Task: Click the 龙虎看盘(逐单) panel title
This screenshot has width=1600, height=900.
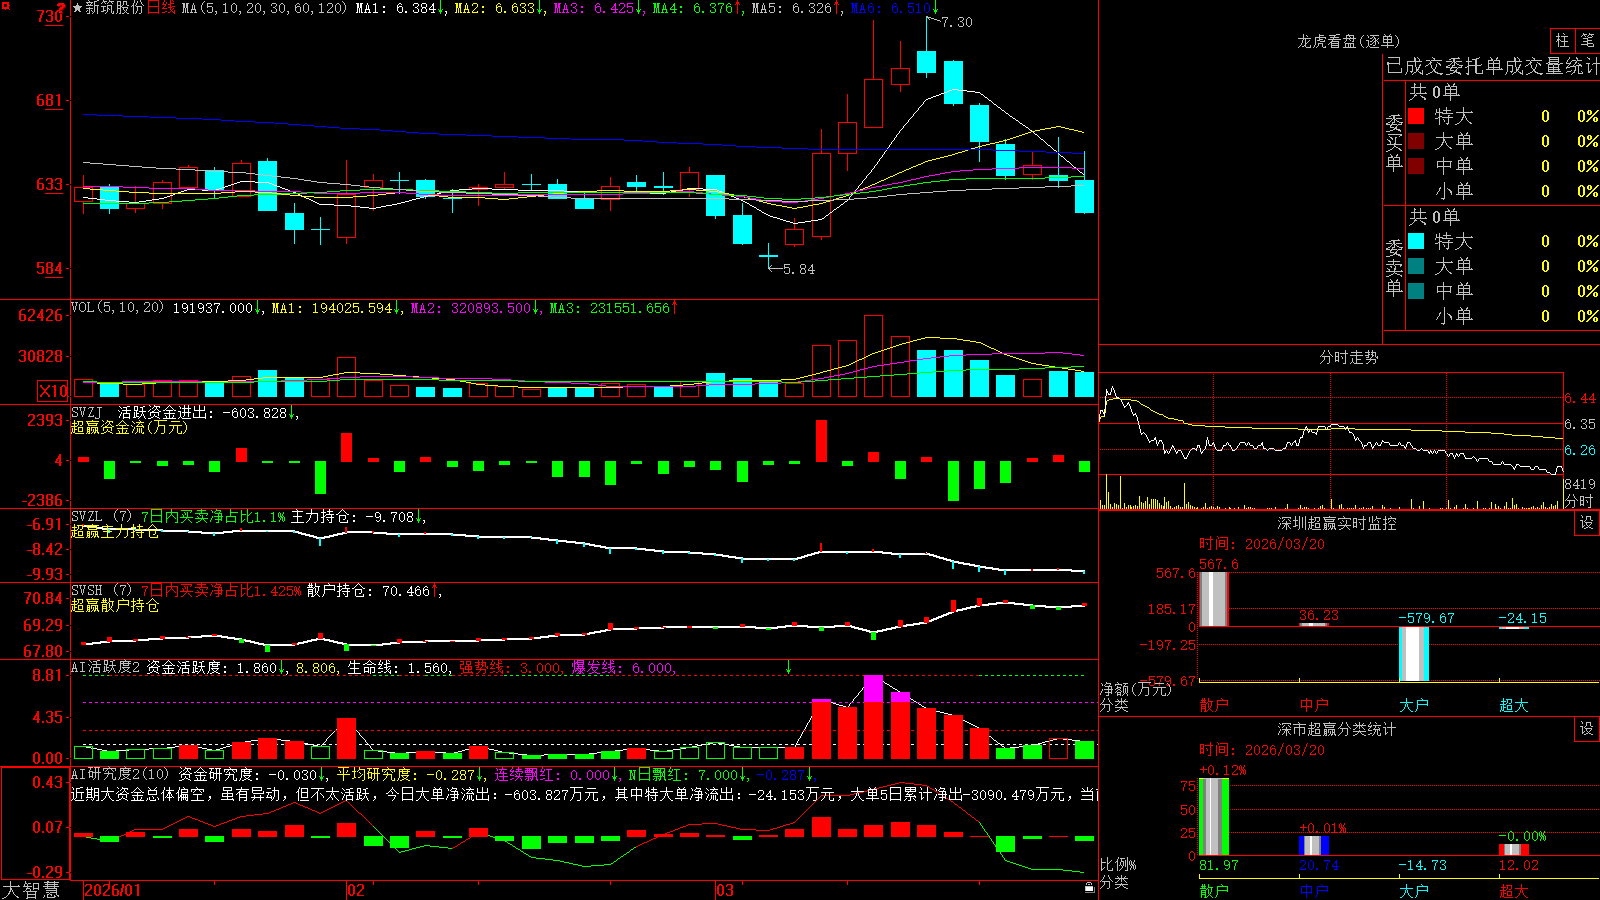Action: coord(1348,41)
